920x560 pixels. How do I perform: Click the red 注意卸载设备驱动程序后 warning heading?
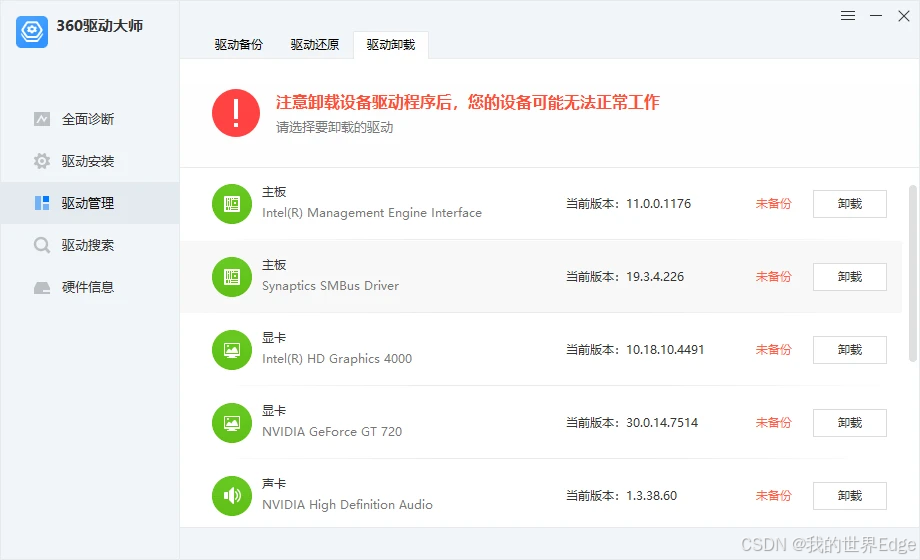coord(468,102)
